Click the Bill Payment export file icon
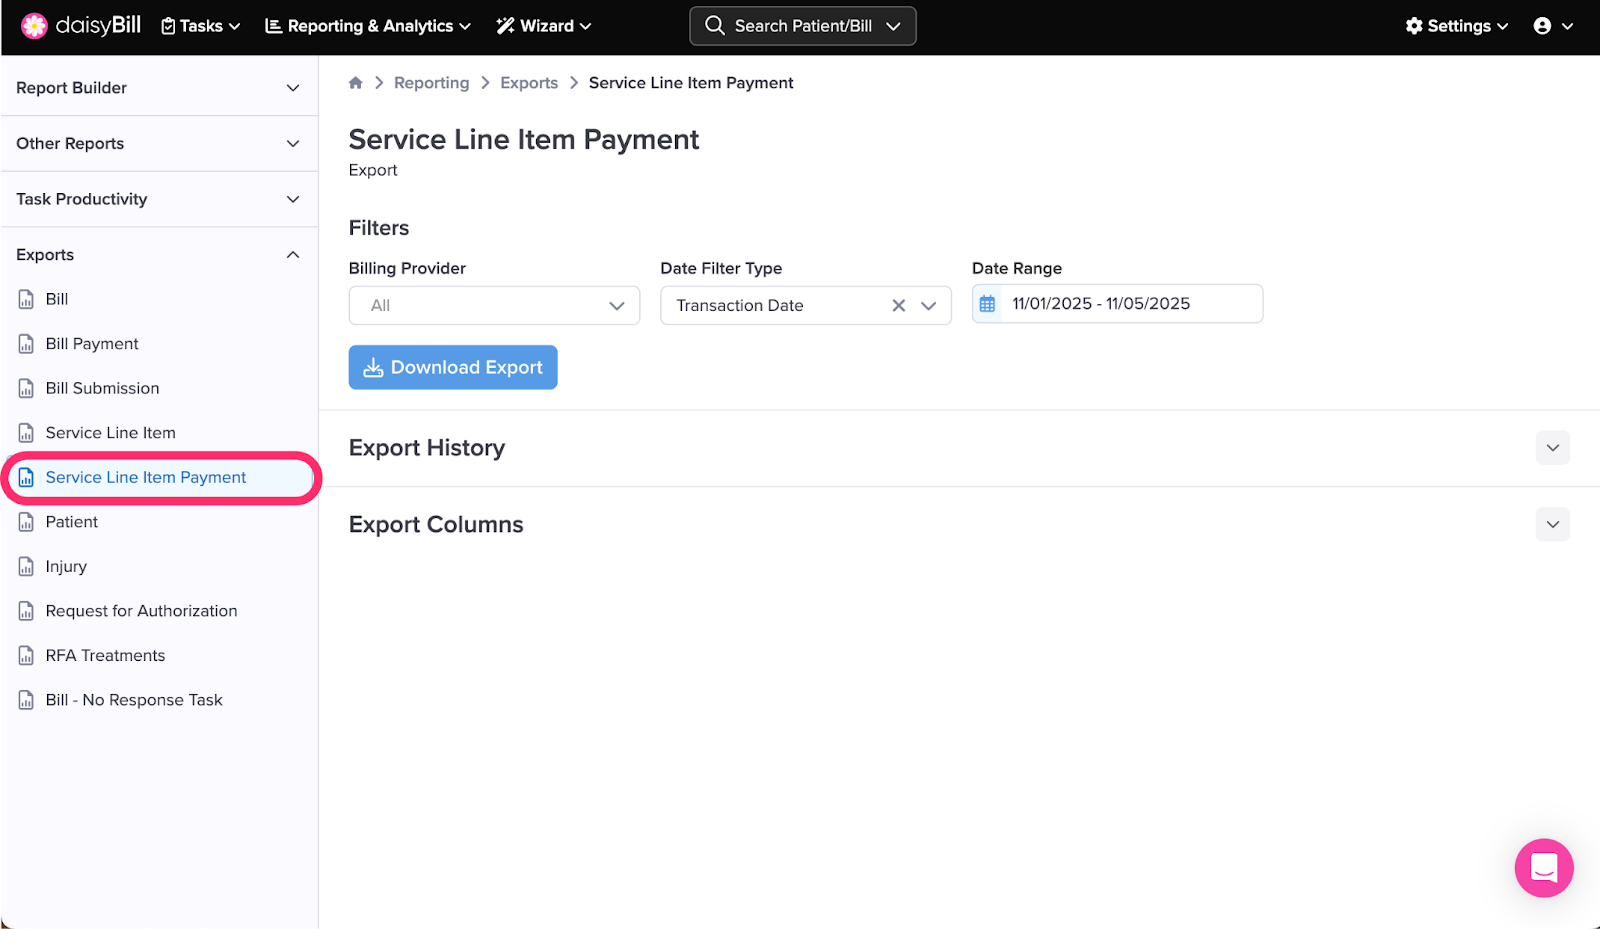1600x929 pixels. 27,344
